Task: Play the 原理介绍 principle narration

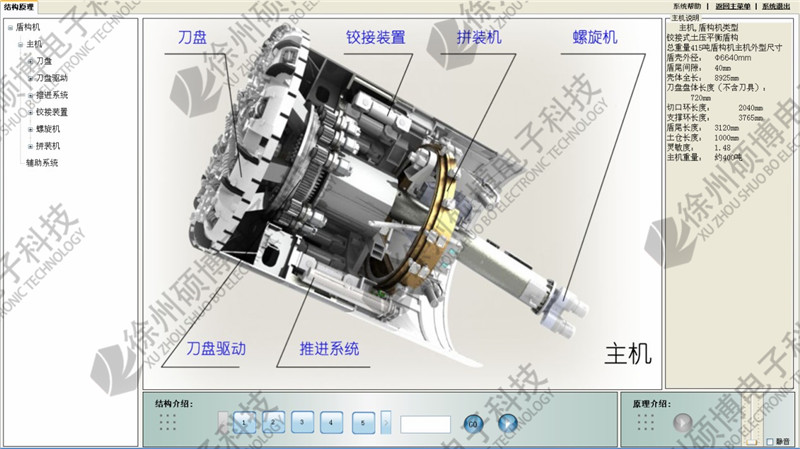Action: [x=683, y=423]
